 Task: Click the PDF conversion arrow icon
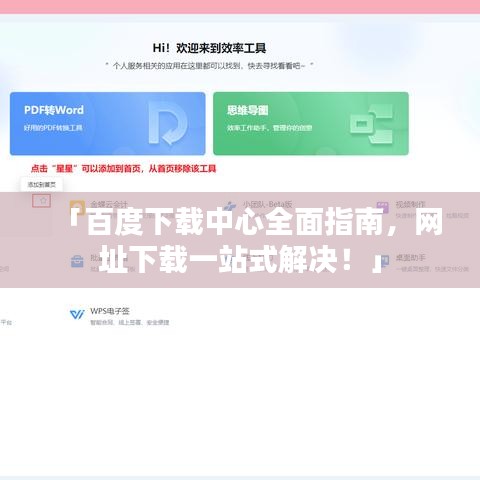(x=168, y=124)
